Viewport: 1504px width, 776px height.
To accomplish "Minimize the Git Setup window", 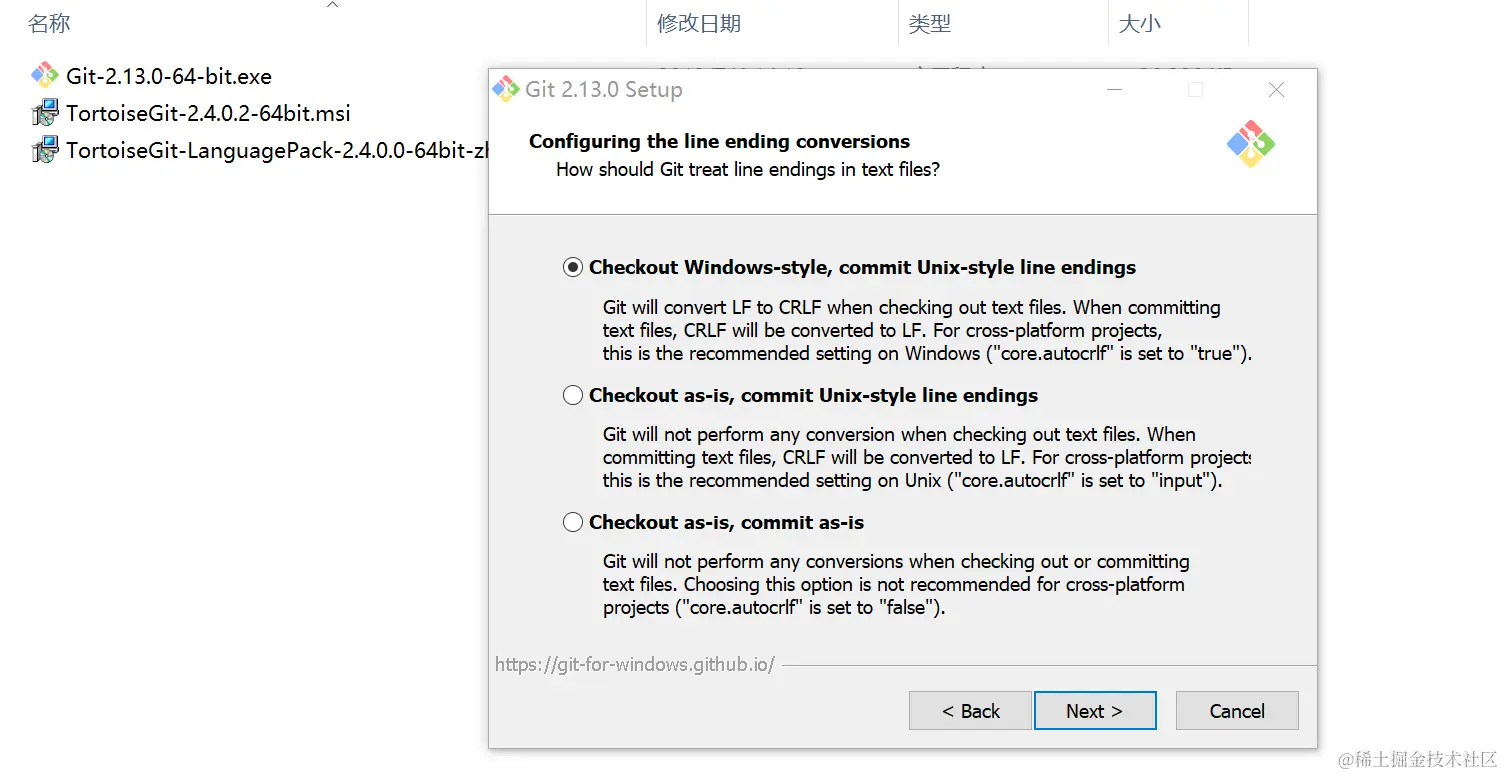I will coord(1114,90).
